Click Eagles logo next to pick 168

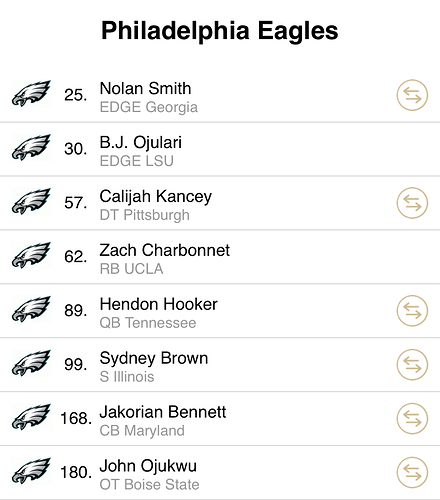[31, 417]
